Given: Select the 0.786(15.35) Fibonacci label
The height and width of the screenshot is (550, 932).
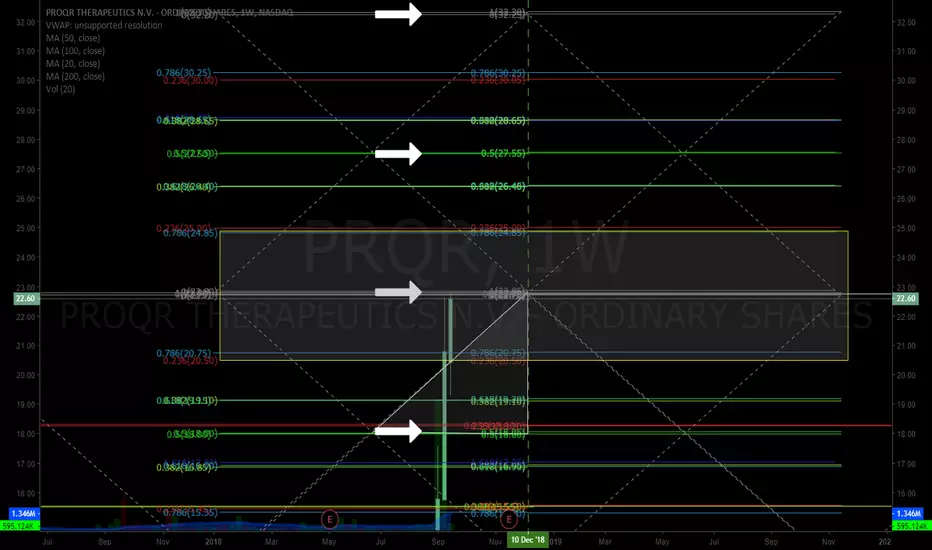Looking at the screenshot, I should click(x=190, y=513).
